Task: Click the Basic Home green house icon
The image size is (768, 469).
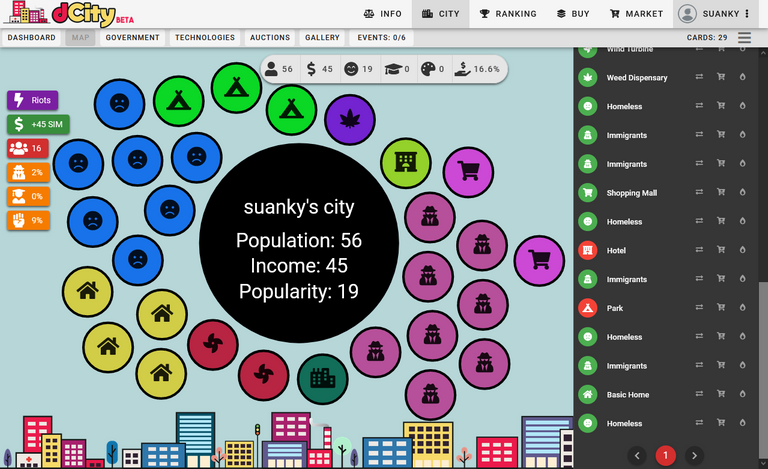Action: click(x=588, y=394)
